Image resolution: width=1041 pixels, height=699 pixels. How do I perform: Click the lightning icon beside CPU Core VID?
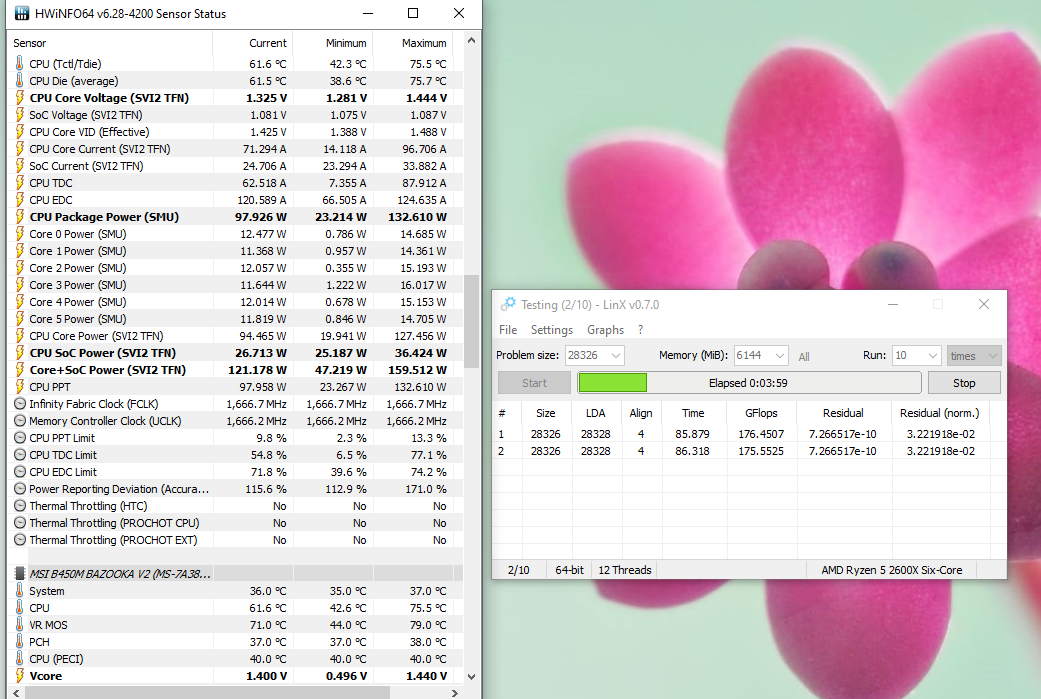click(20, 132)
